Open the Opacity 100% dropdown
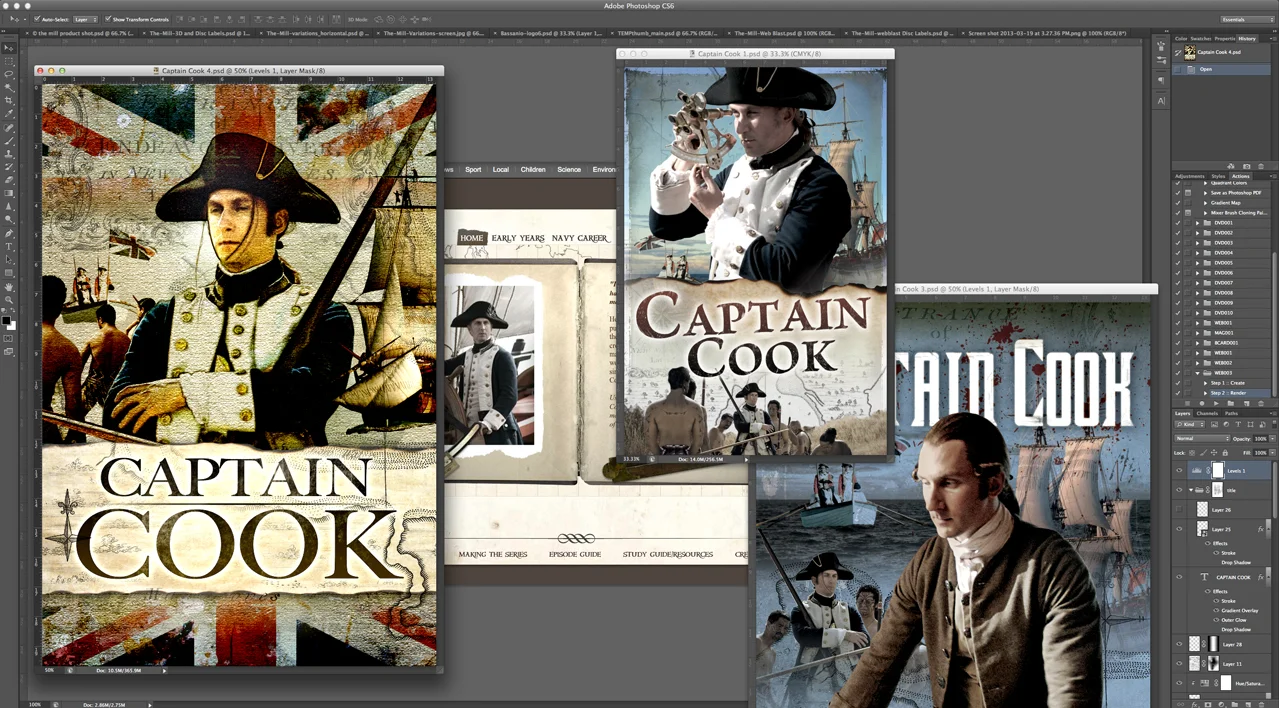 pyautogui.click(x=1271, y=439)
